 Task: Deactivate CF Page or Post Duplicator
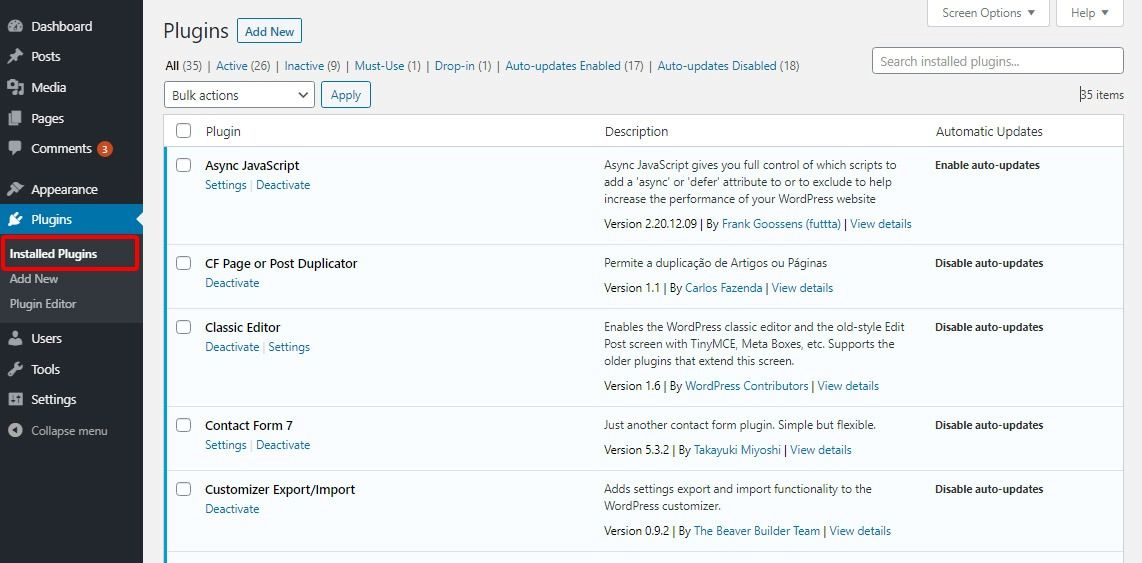tap(232, 283)
